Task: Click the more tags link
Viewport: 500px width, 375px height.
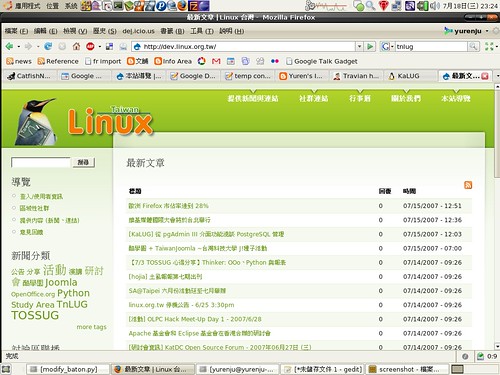Action: [x=92, y=327]
